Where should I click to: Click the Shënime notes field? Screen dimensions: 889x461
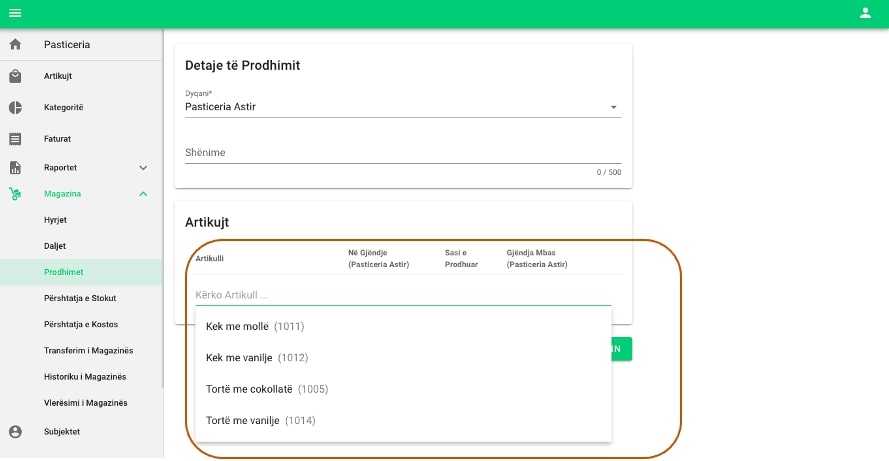pos(402,153)
